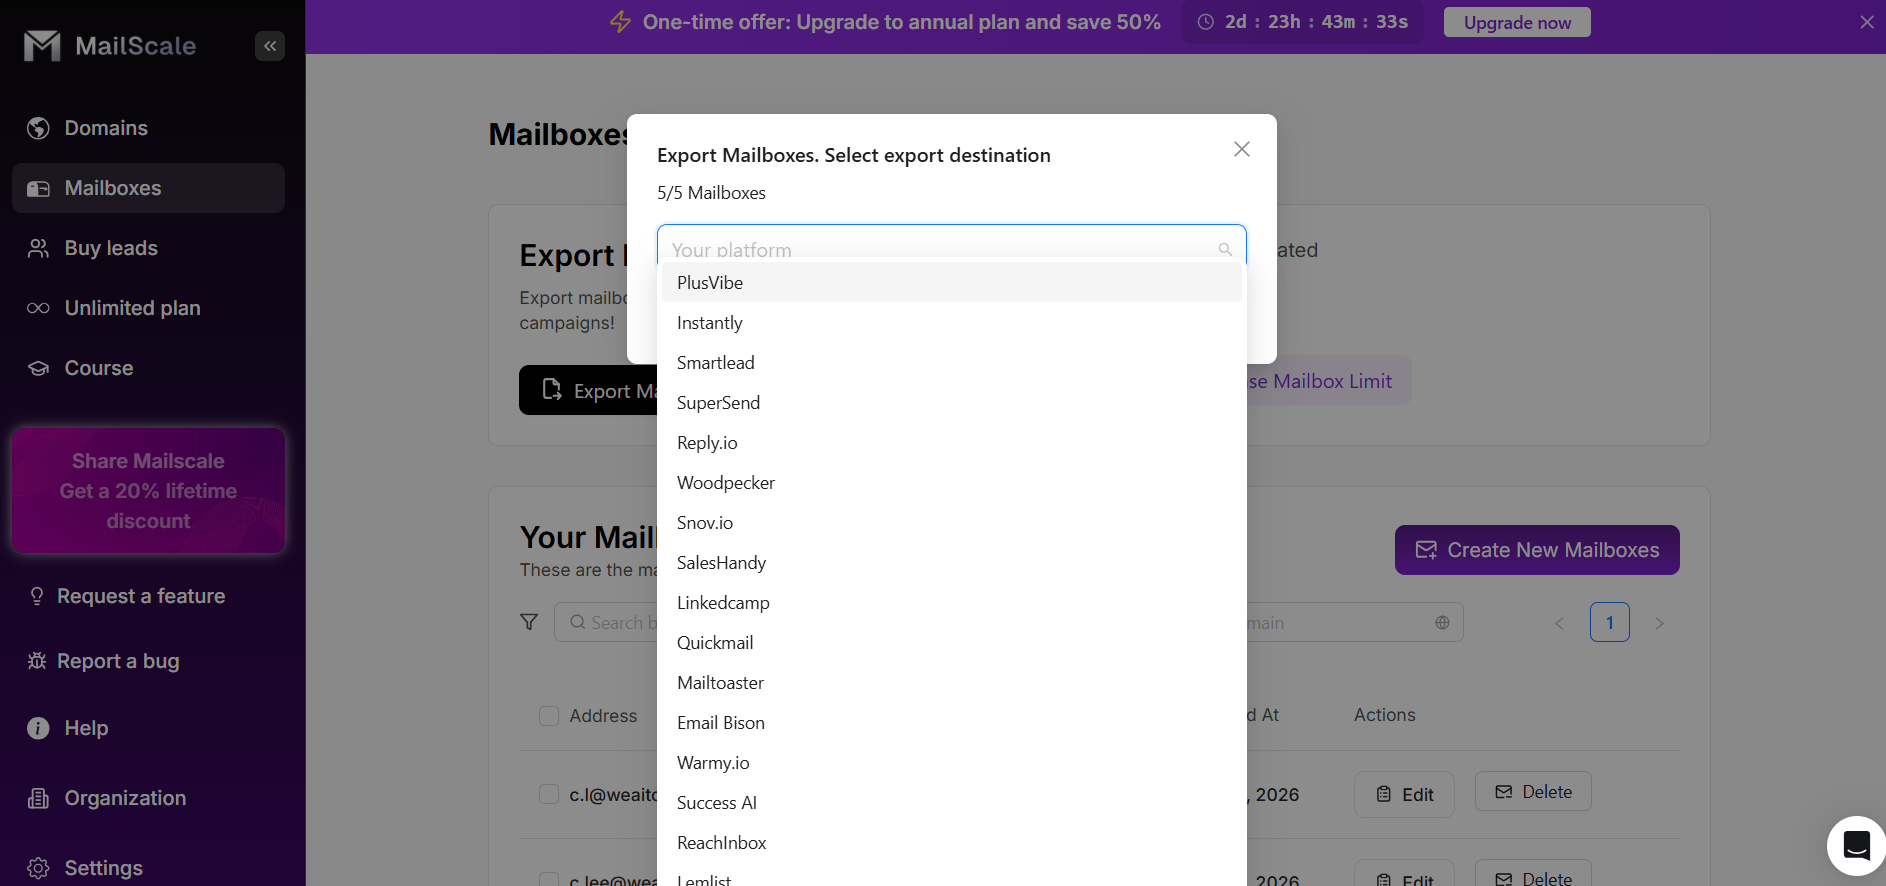Choose SalesHandy from the list

tap(952, 563)
